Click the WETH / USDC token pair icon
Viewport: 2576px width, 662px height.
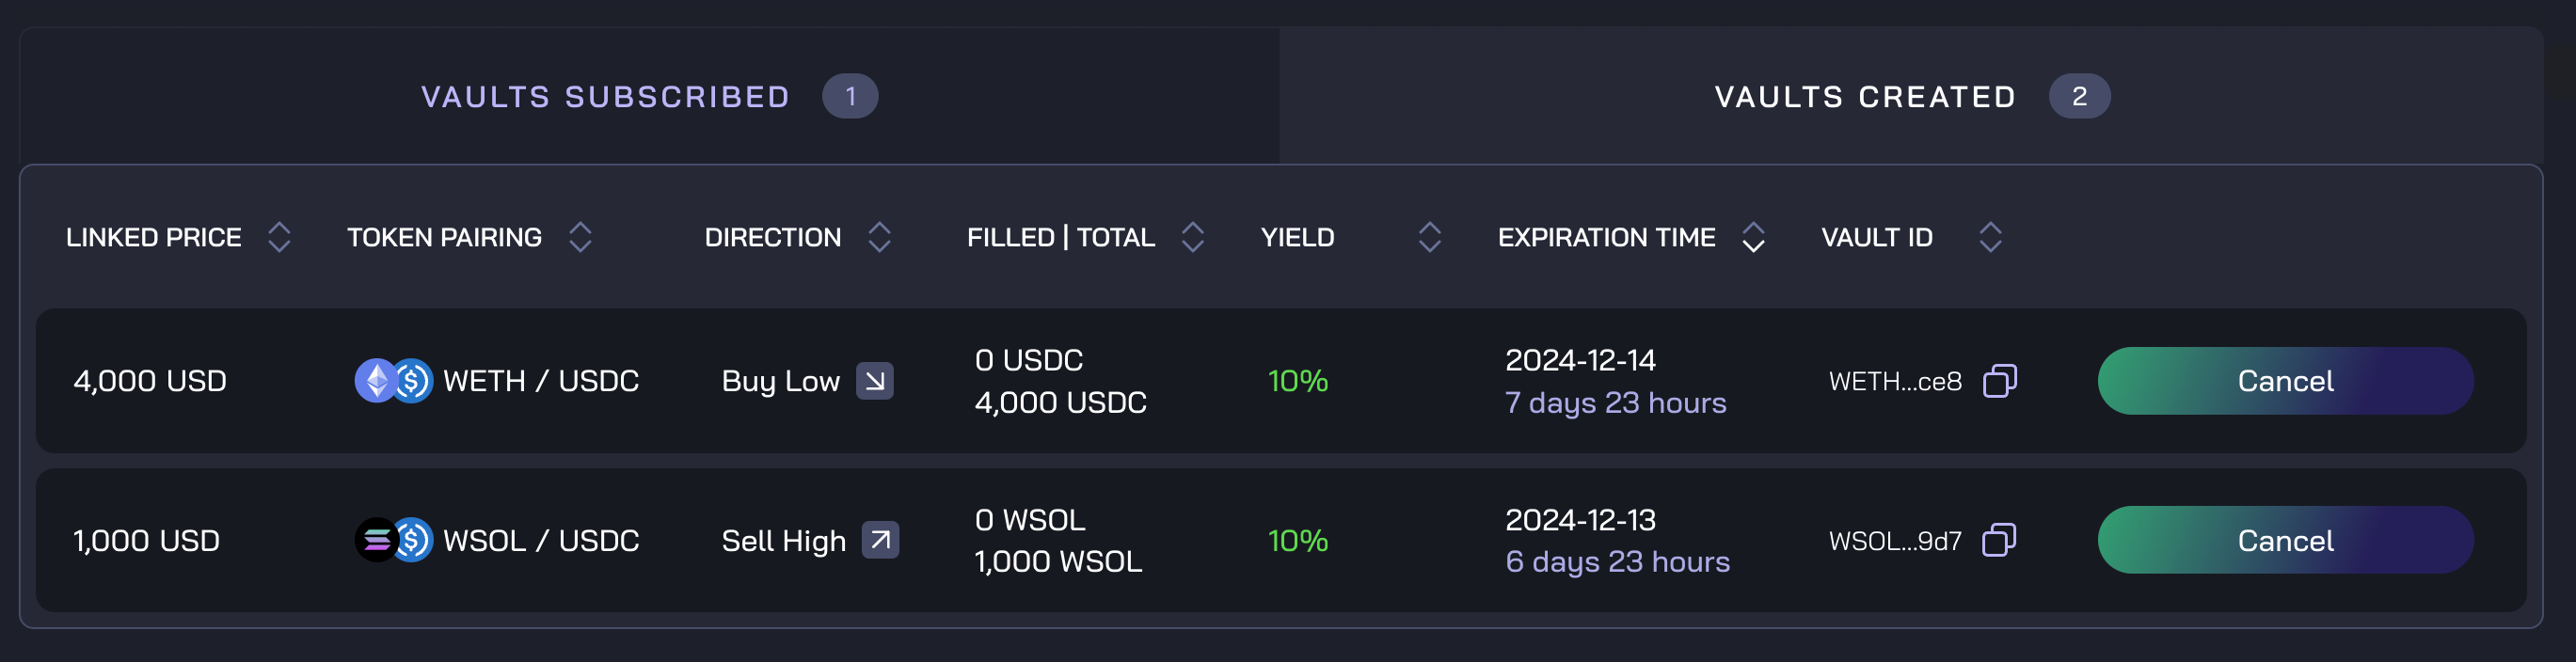[x=394, y=381]
